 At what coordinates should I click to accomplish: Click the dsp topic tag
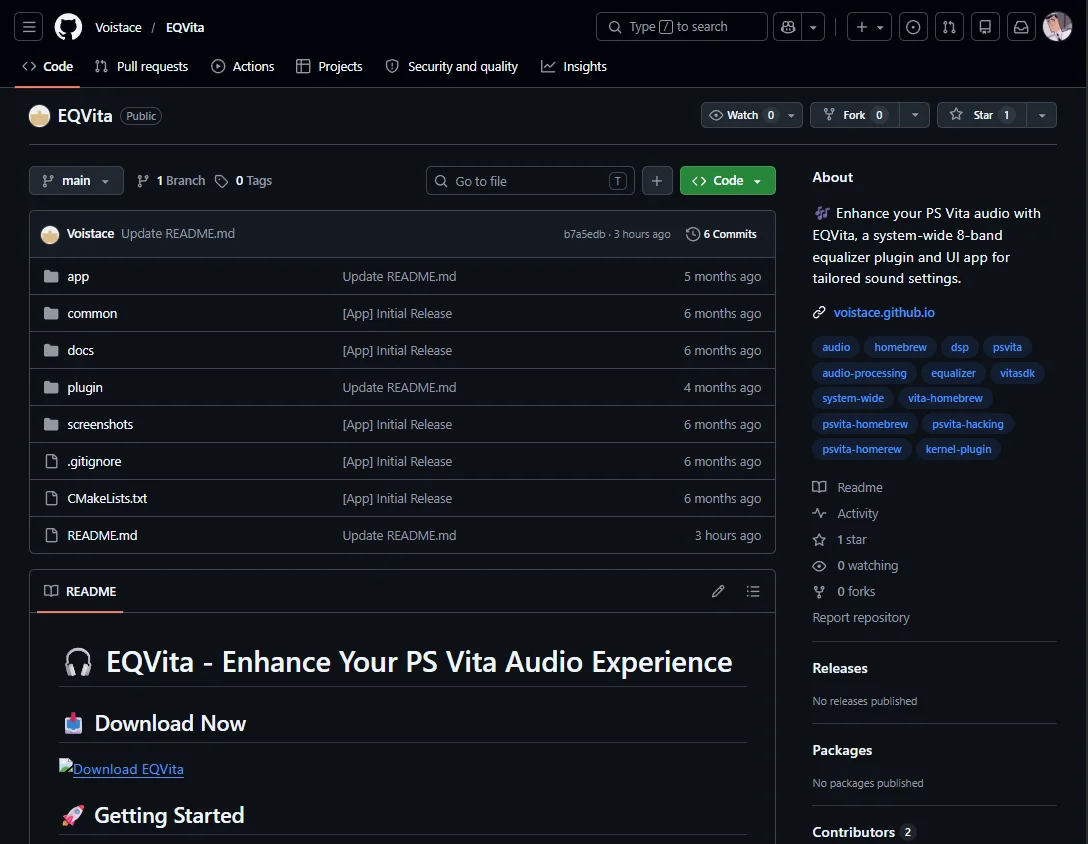[x=960, y=347]
